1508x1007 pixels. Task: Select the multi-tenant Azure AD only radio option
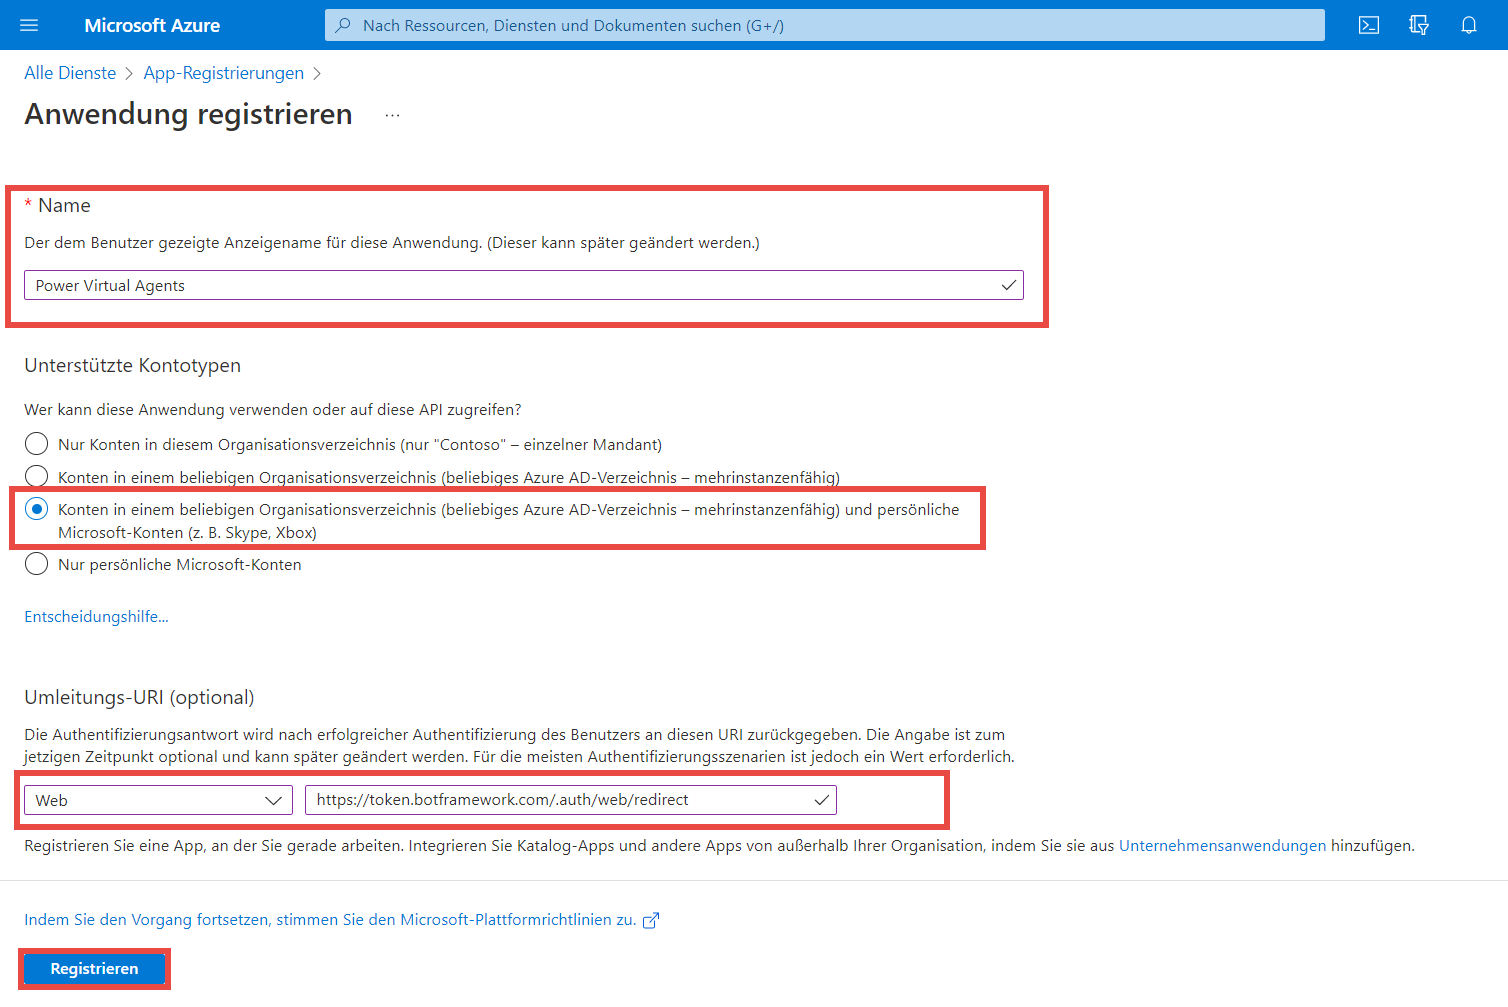37,476
